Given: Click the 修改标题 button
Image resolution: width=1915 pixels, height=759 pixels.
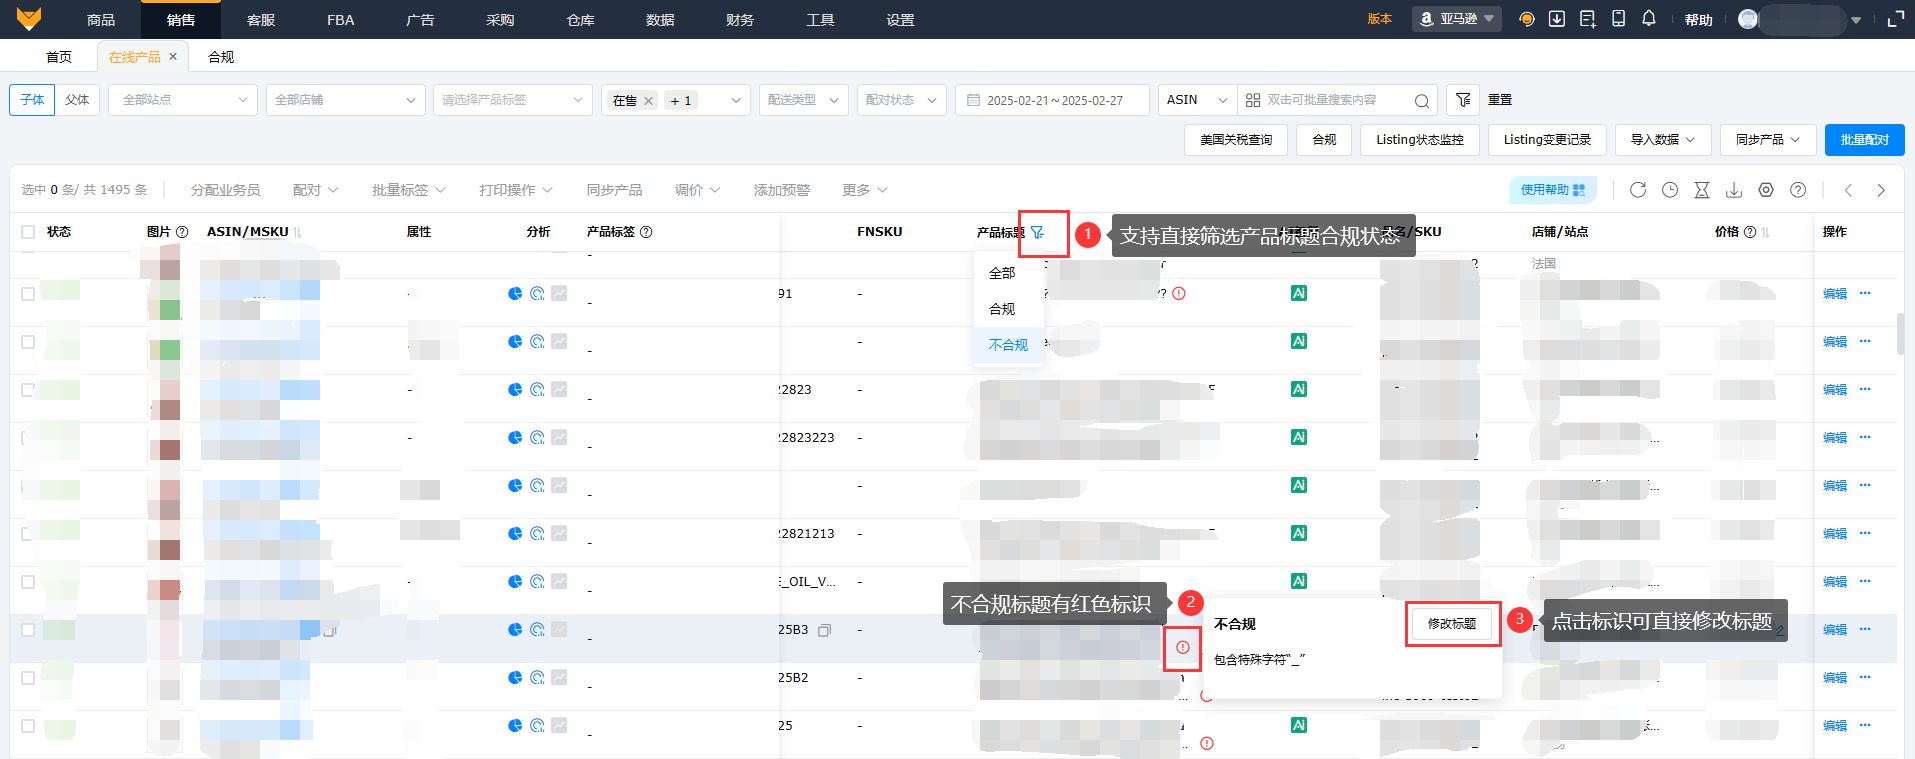Looking at the screenshot, I should 1452,624.
